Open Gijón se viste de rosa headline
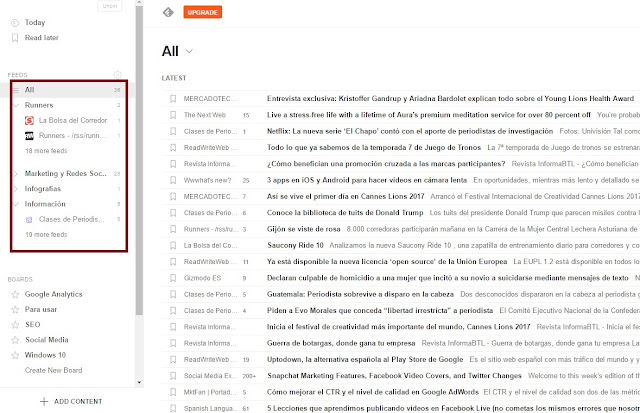Image resolution: width=640 pixels, height=413 pixels. click(303, 229)
